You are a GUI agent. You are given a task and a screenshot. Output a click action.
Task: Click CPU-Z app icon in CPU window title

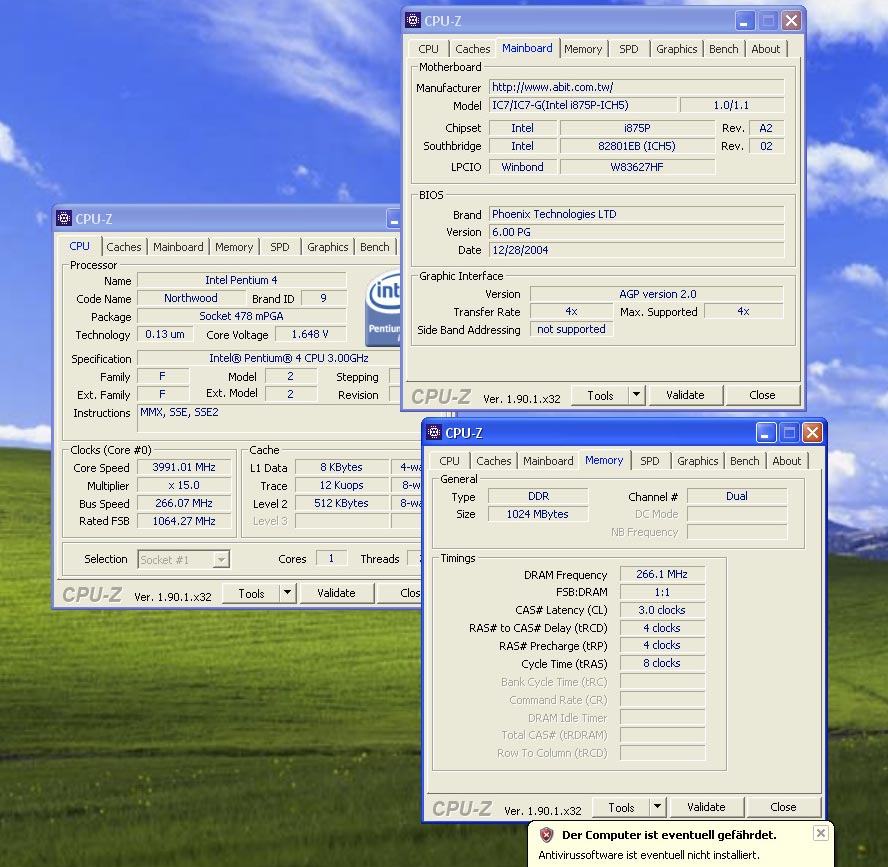point(64,218)
